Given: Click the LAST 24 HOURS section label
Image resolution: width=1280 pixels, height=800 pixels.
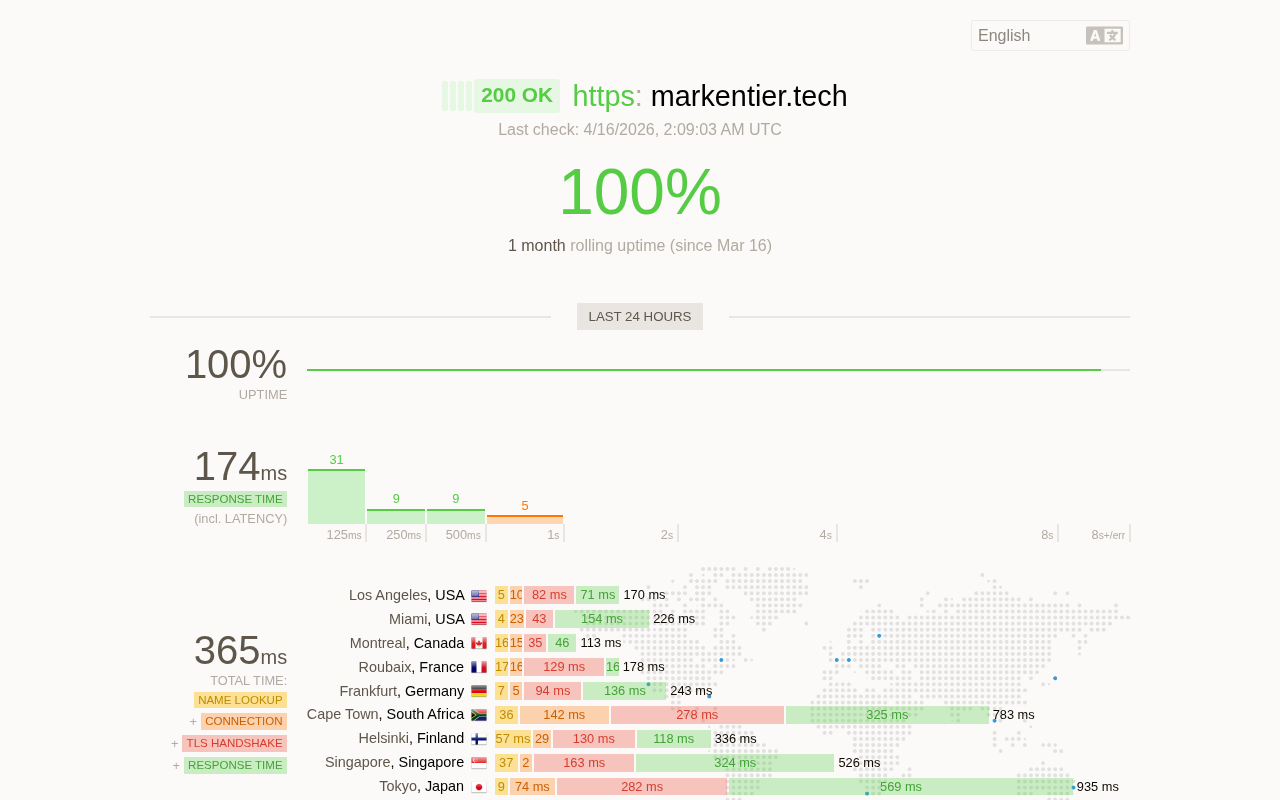Looking at the screenshot, I should point(640,317).
